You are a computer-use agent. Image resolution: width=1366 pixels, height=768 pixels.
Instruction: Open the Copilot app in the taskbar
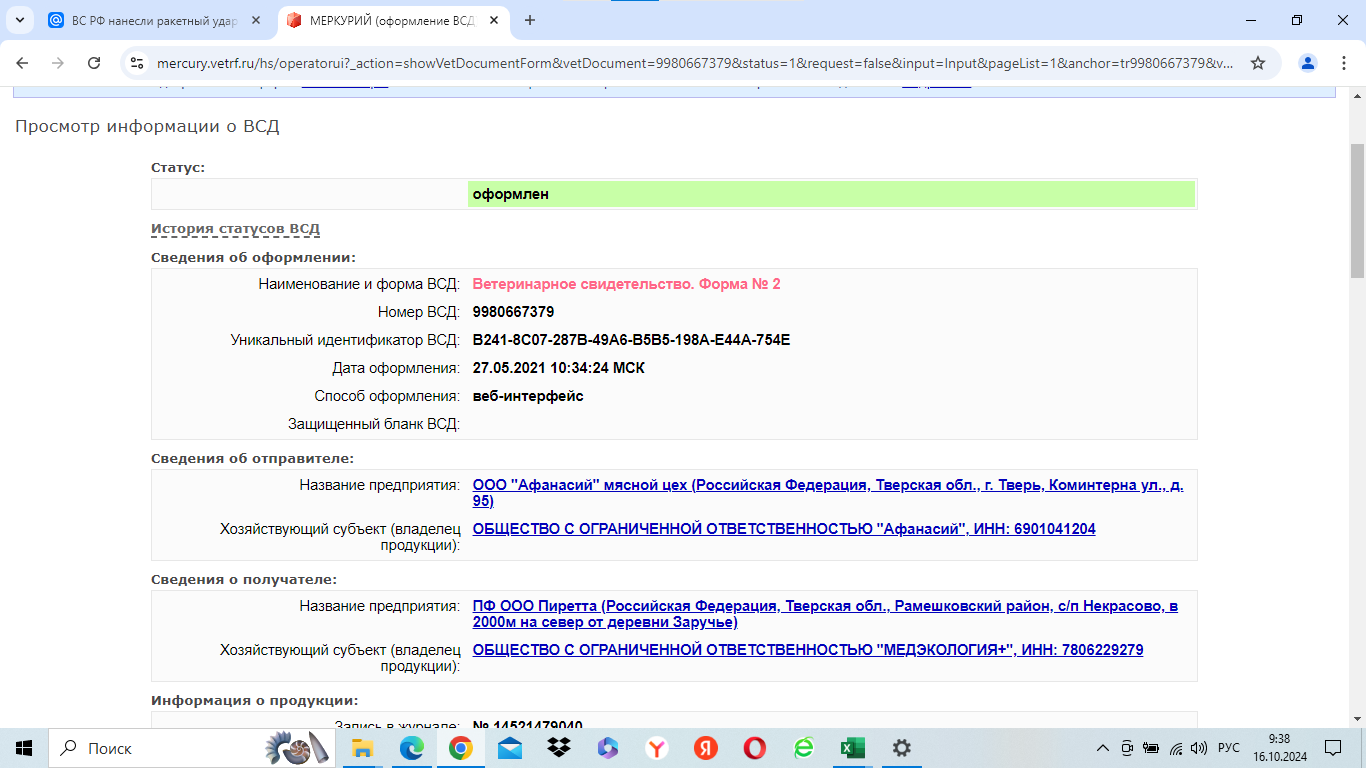pyautogui.click(x=607, y=748)
